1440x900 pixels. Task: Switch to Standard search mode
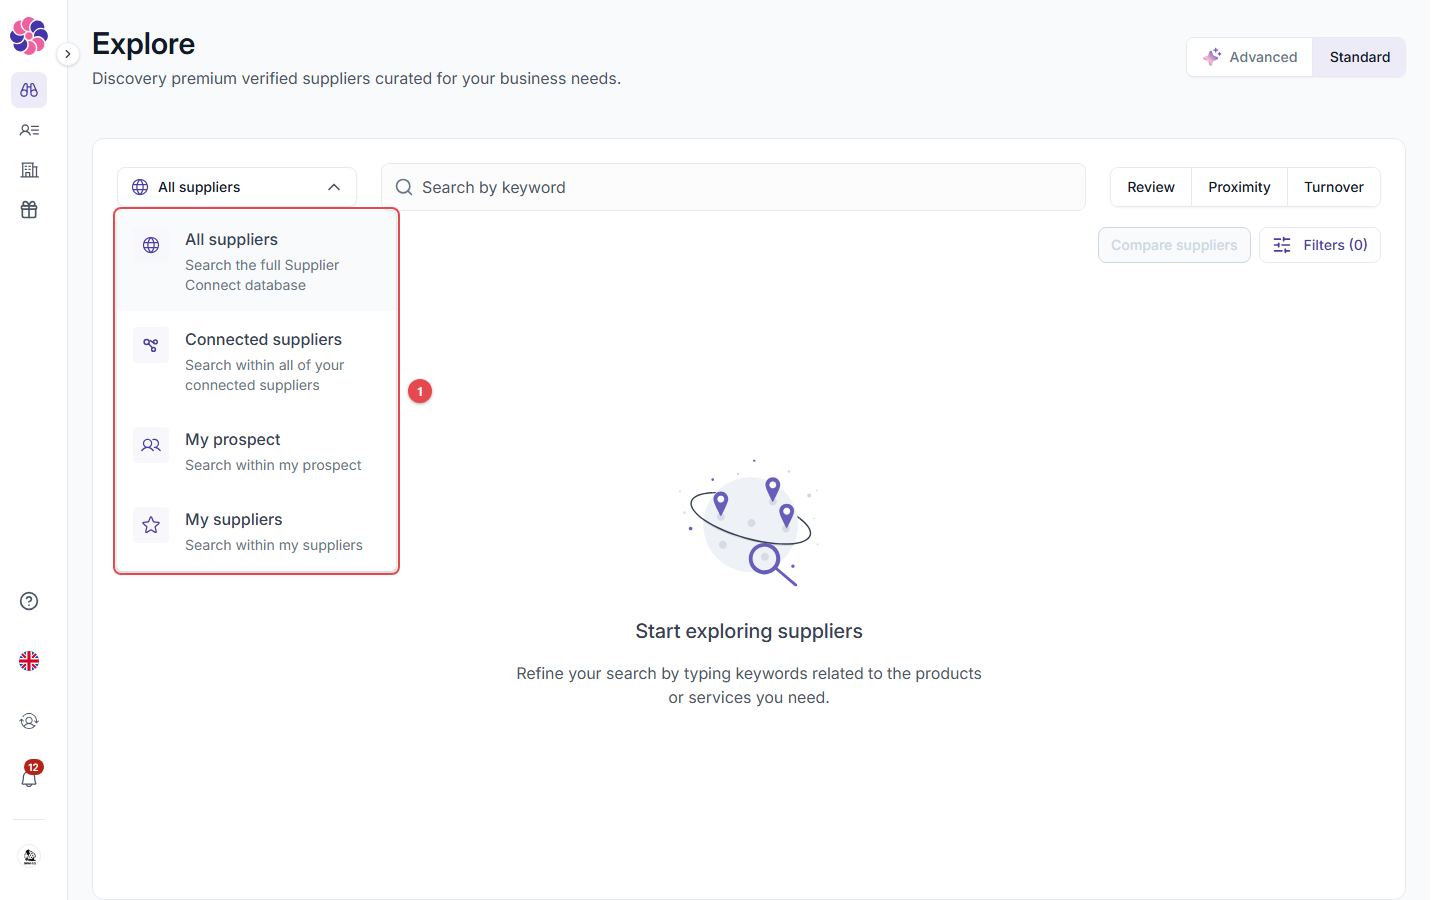[x=1359, y=57]
